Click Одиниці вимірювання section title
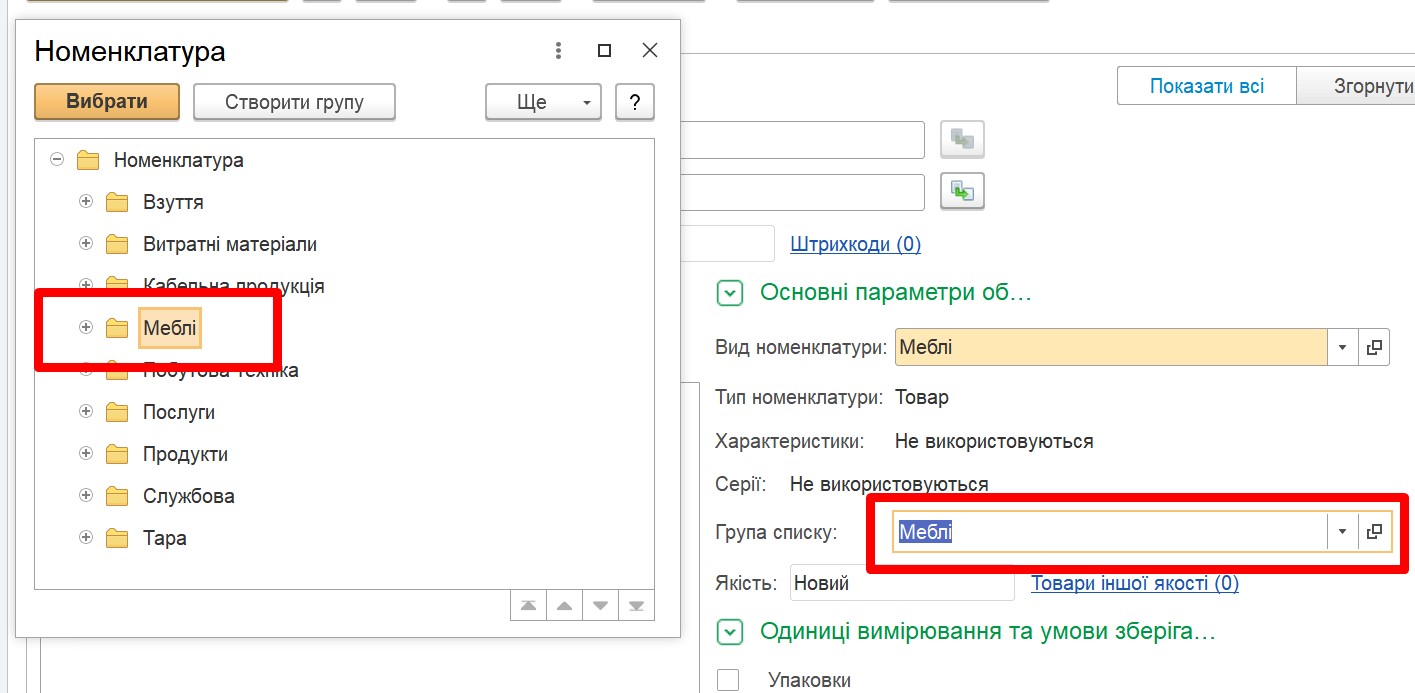Image resolution: width=1415 pixels, height=693 pixels. 988,631
